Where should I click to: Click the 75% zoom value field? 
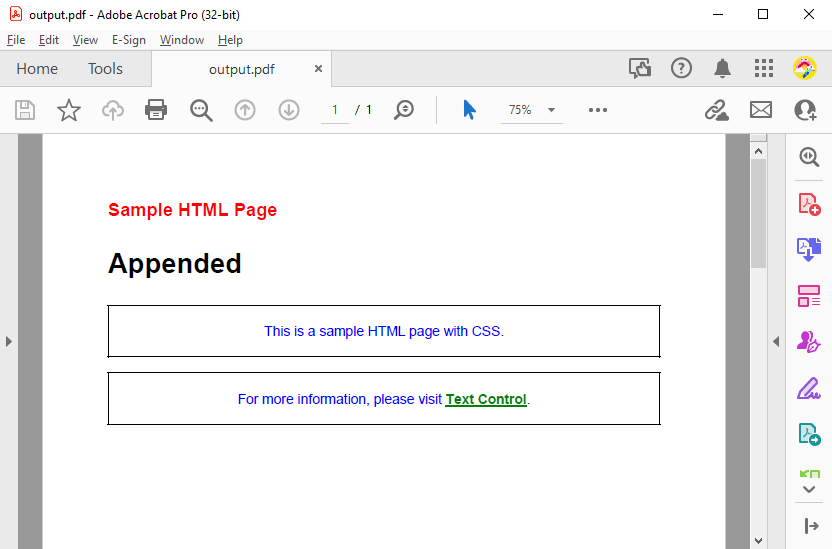(520, 110)
